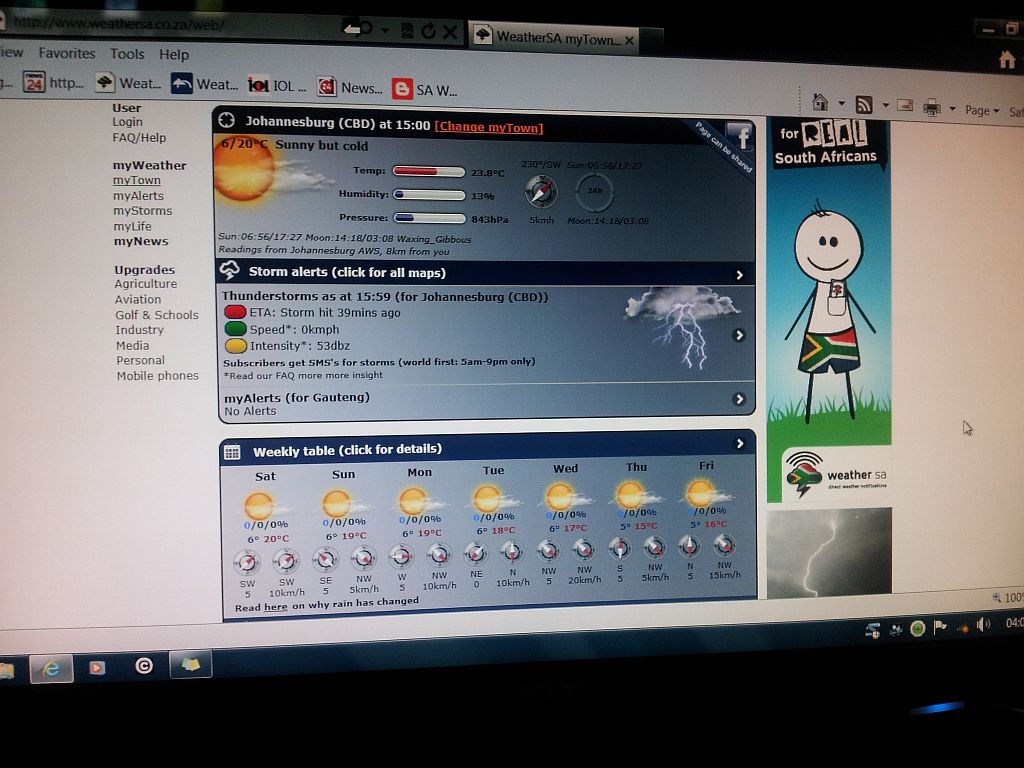
Task: Open the Home button dropdown arrow
Action: (x=841, y=104)
